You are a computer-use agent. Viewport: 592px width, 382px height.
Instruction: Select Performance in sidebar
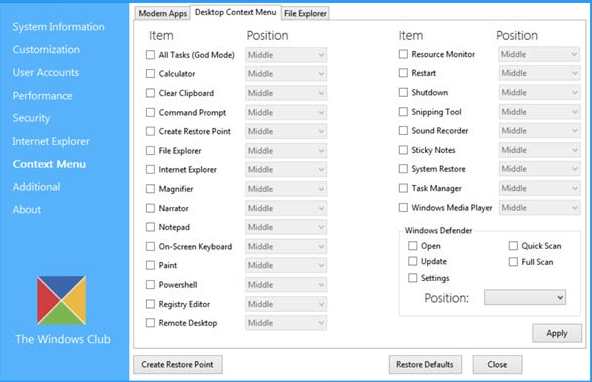coord(42,96)
